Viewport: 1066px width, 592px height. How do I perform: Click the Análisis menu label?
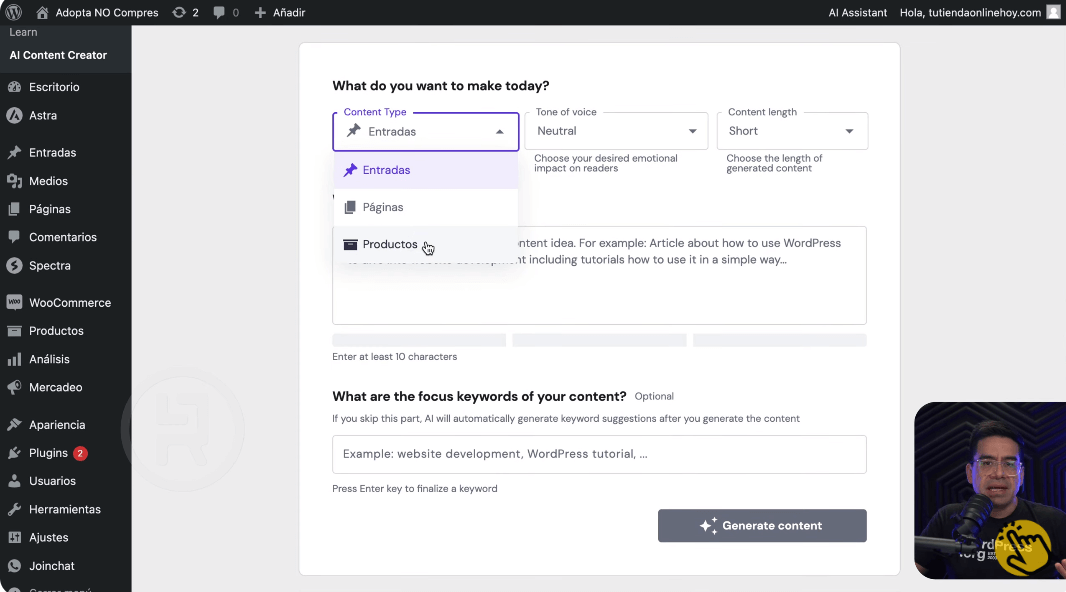point(49,359)
